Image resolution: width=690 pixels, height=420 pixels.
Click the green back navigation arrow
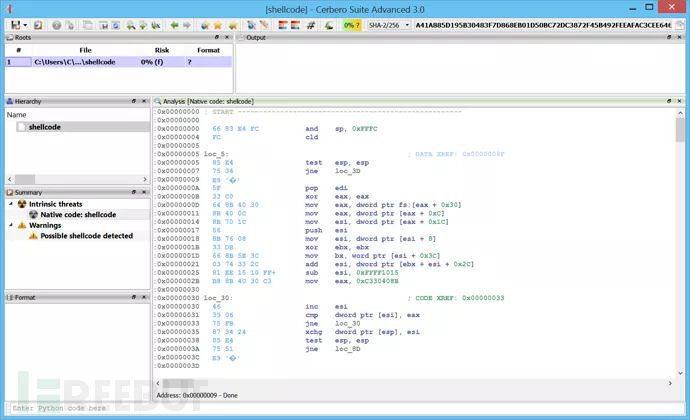tap(176, 24)
